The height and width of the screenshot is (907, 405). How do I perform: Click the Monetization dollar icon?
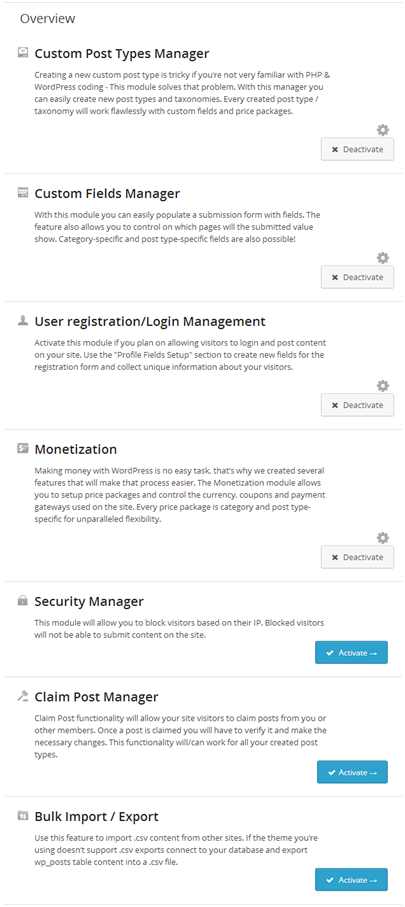(23, 448)
